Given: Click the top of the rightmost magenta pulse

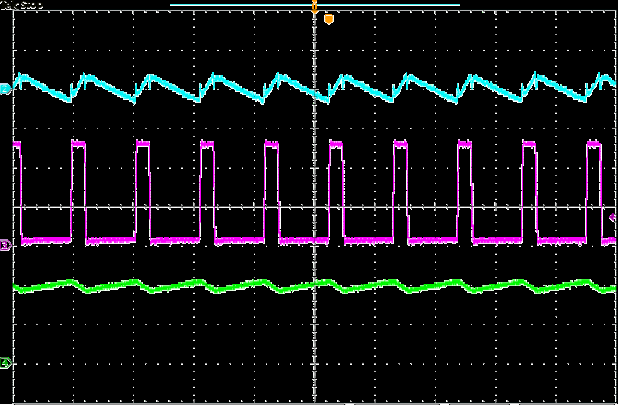Looking at the screenshot, I should [x=592, y=146].
